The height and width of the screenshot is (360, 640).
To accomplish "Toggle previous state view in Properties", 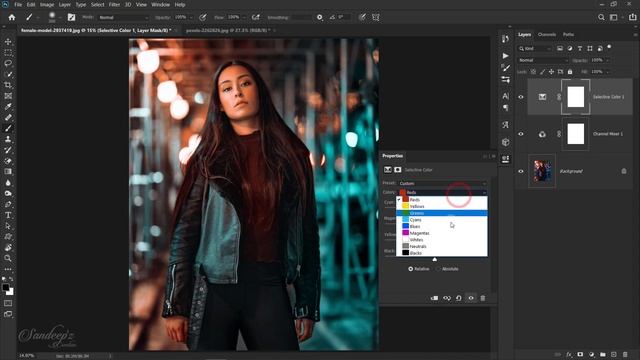I will [x=447, y=298].
